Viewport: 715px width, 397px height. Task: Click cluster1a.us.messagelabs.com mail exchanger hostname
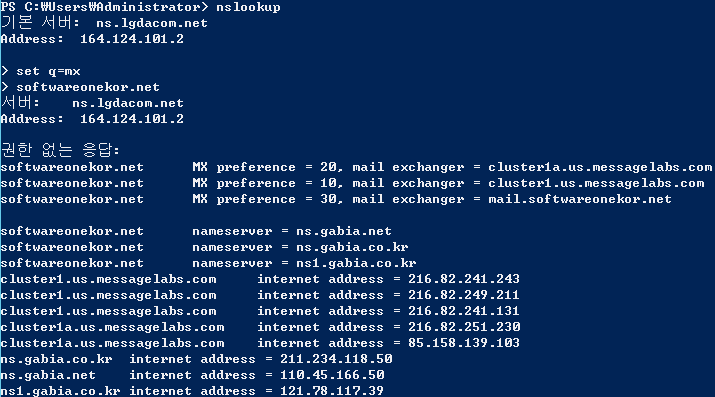600,167
